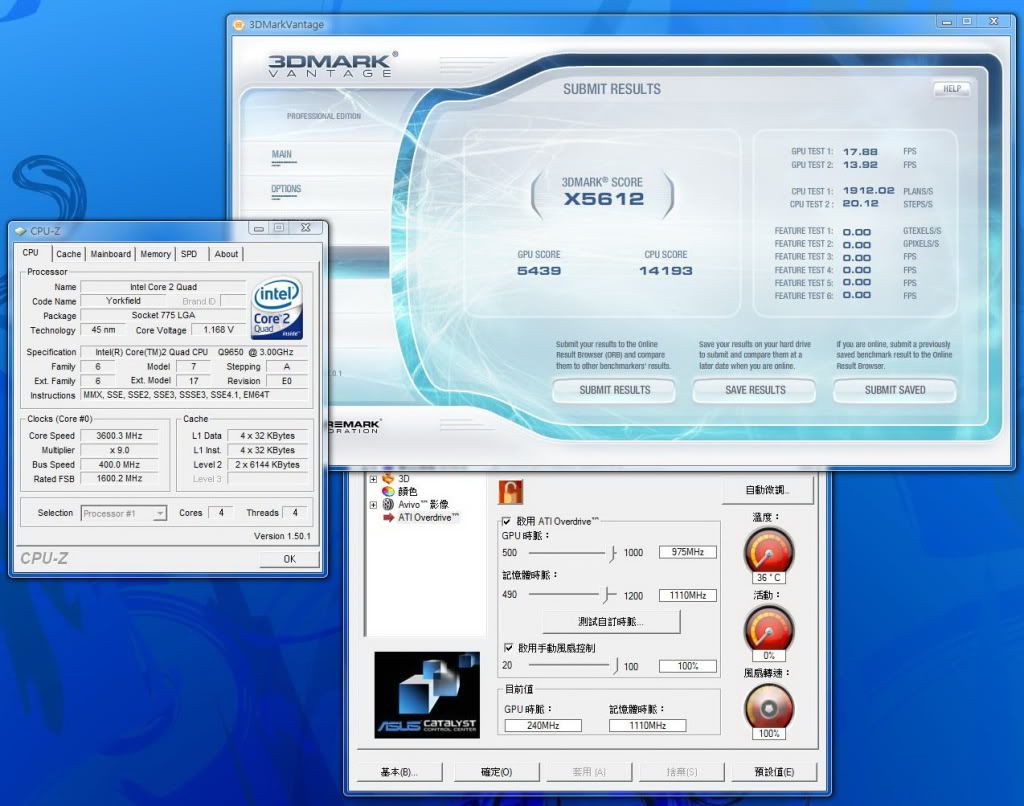Click Bus Speed value 400.0 MHz
The height and width of the screenshot is (806, 1024).
(x=119, y=464)
